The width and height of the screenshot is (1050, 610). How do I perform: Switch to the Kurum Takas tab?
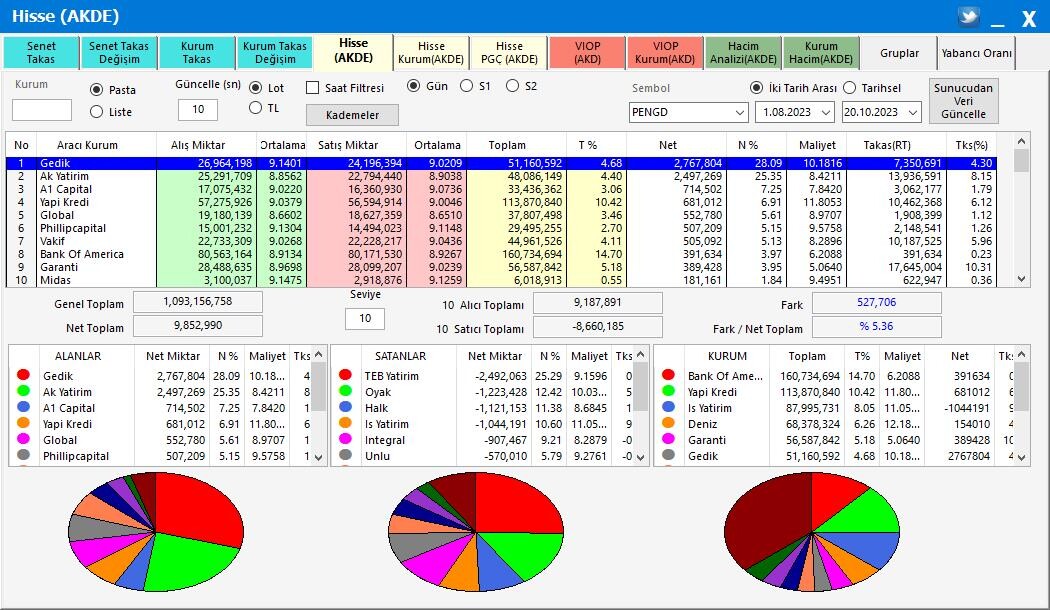click(197, 53)
